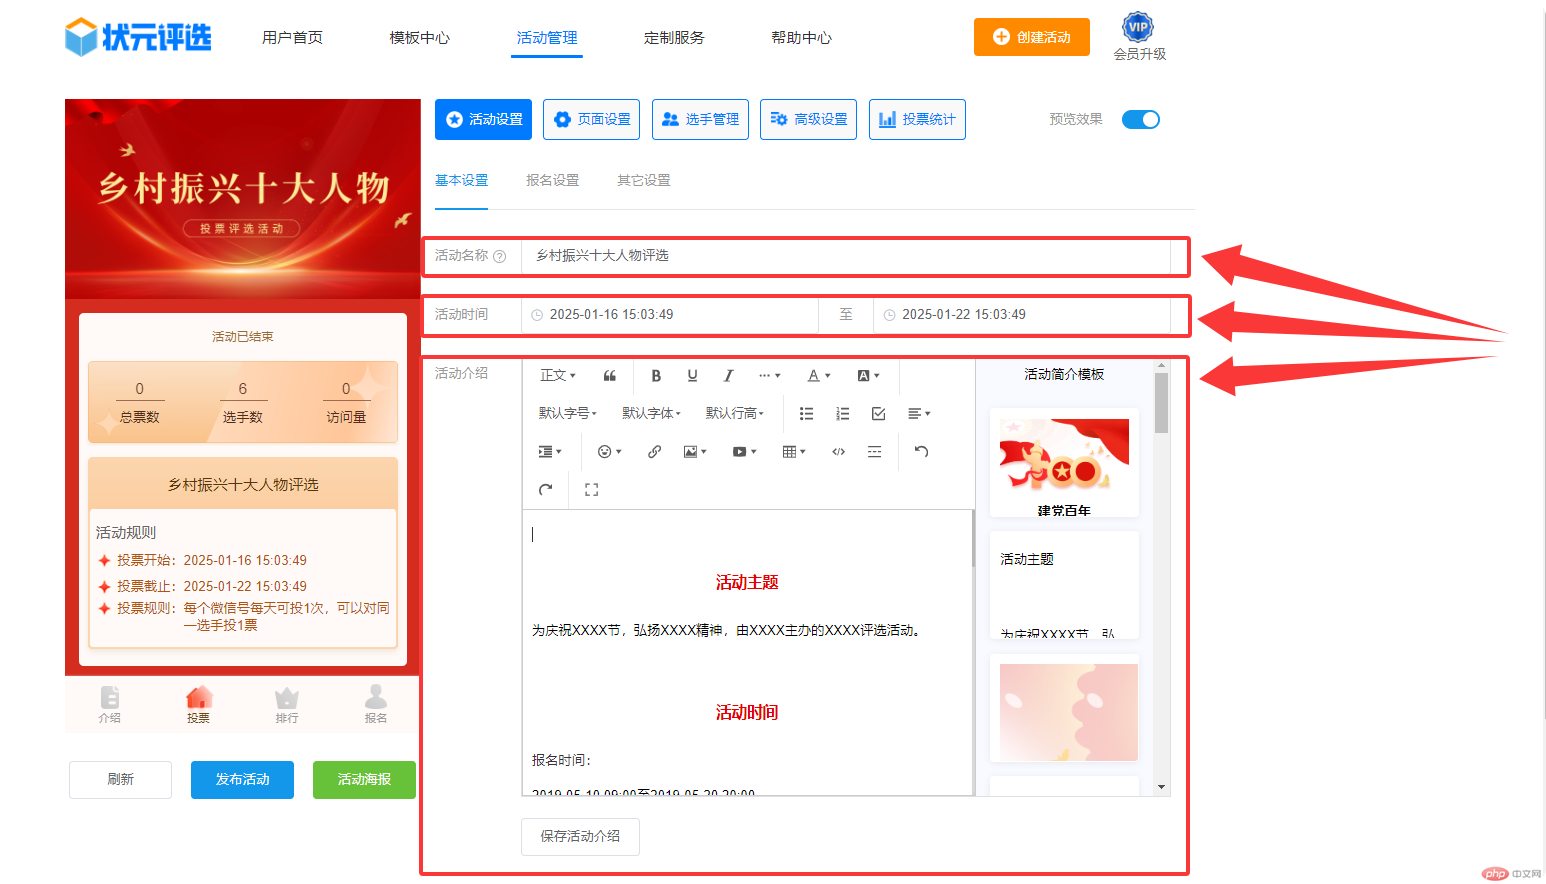Toggle bold formatting in the editor
The width and height of the screenshot is (1546, 884).
(656, 376)
